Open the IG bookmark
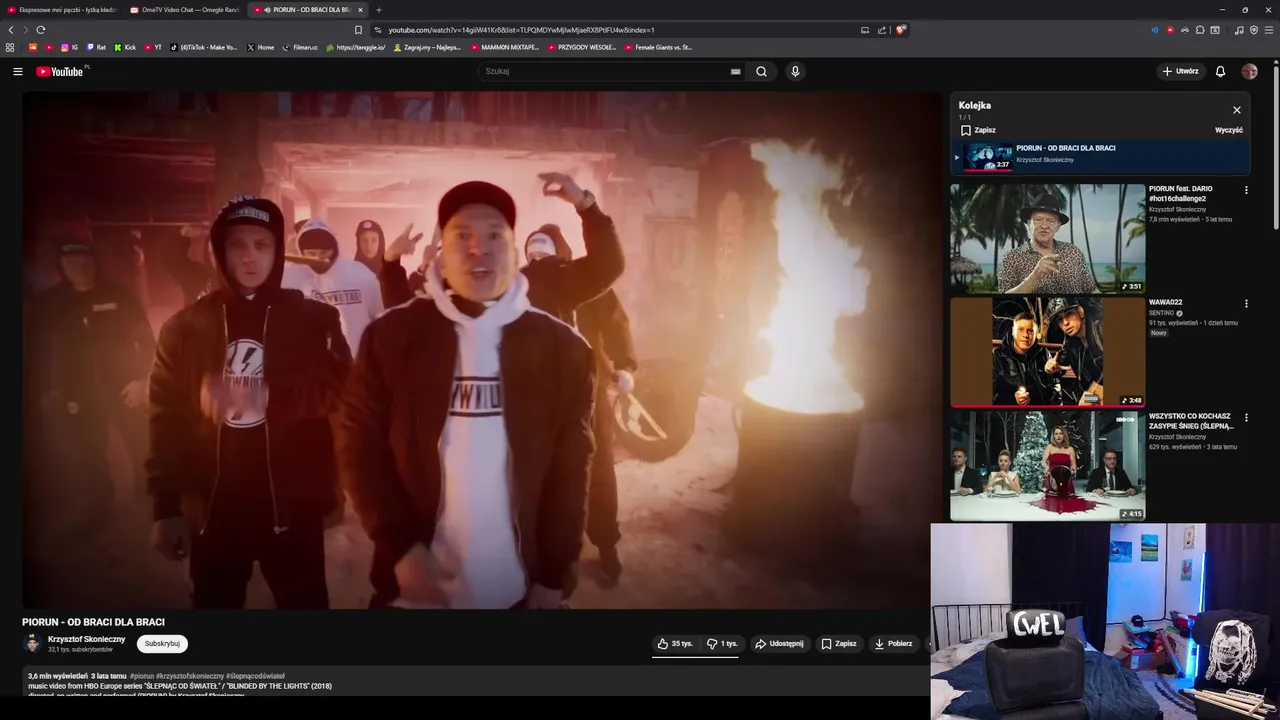This screenshot has height=720, width=1280. 70,47
